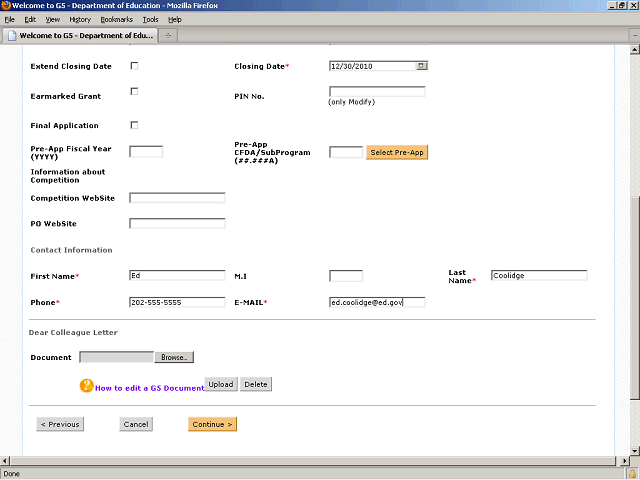Click the Phone field with 202-555-5555

pos(177,302)
